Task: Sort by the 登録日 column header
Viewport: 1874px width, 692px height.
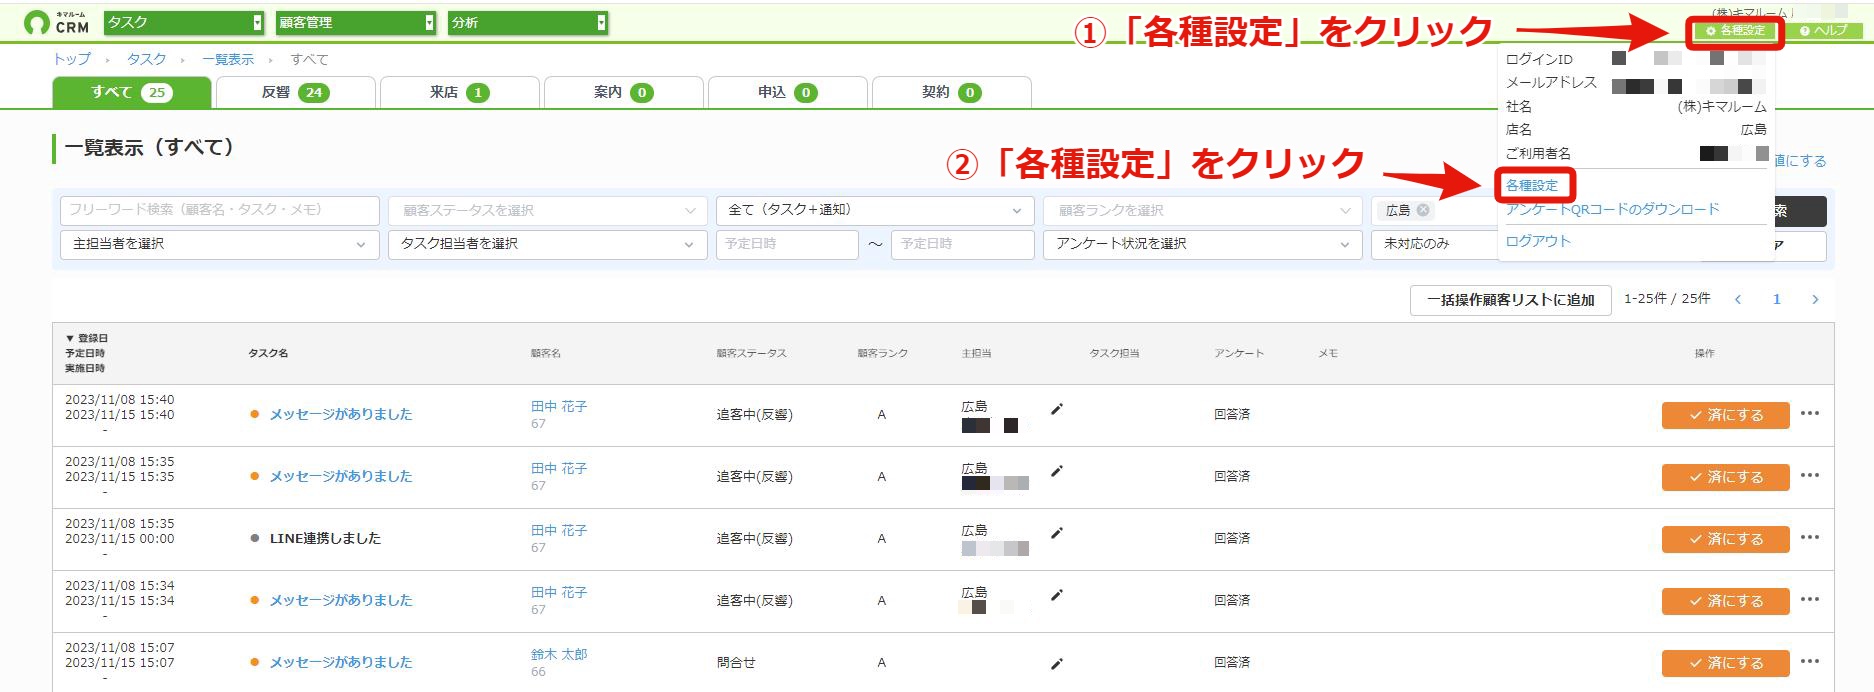Action: (x=87, y=338)
